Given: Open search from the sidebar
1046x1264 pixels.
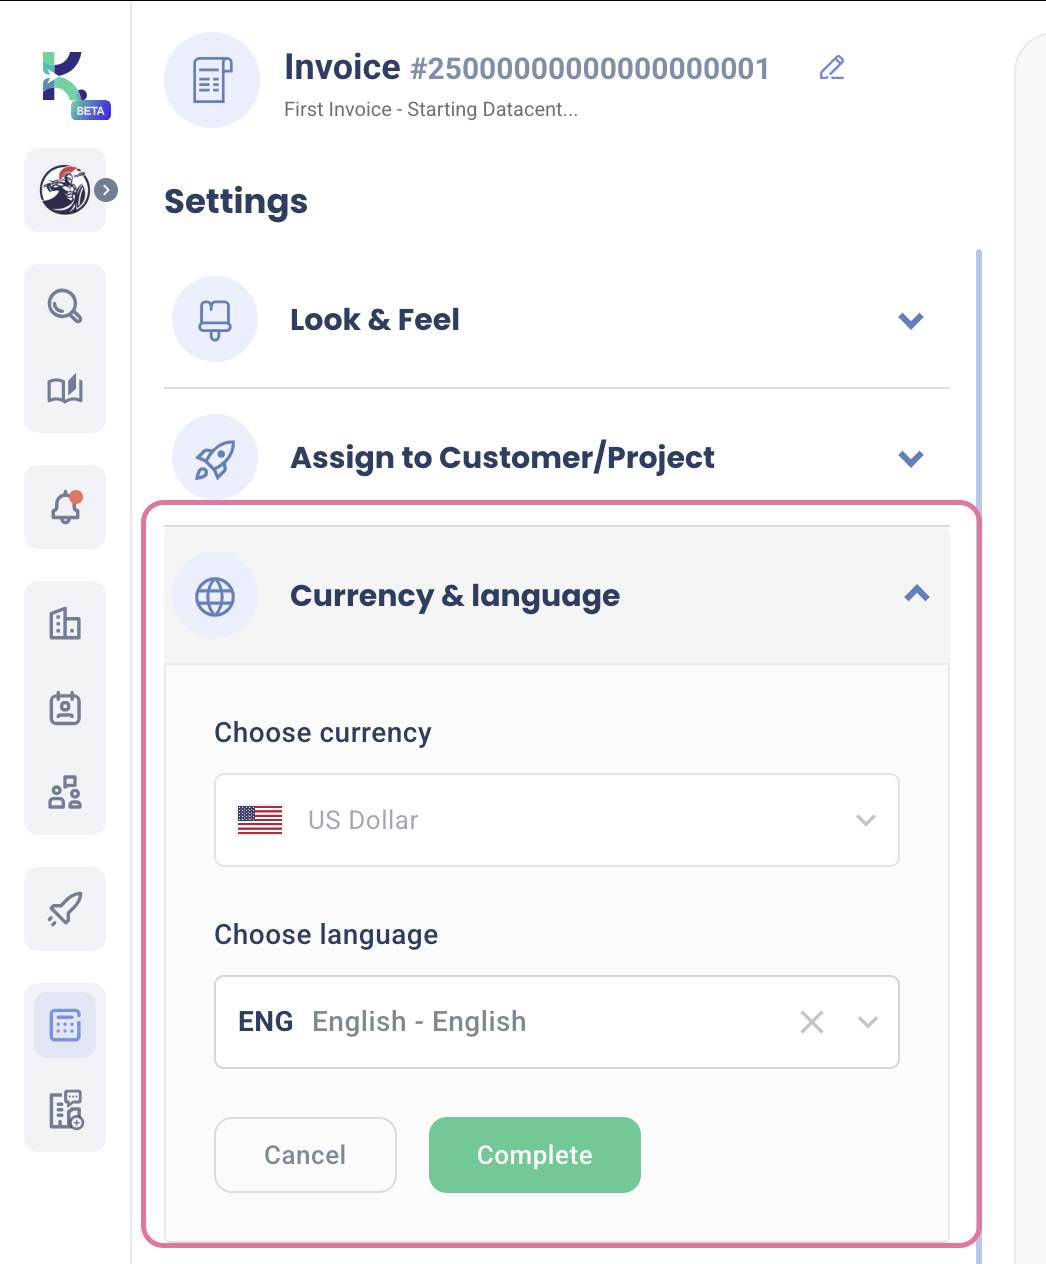Looking at the screenshot, I should tap(64, 306).
